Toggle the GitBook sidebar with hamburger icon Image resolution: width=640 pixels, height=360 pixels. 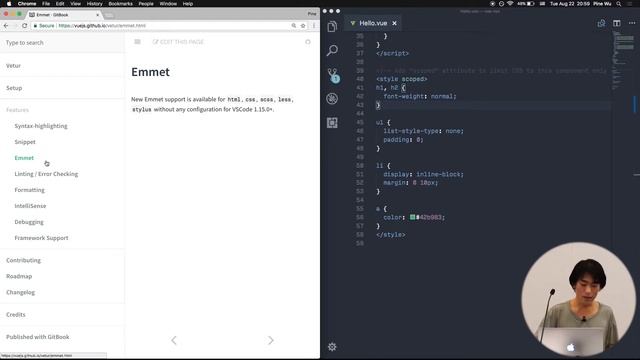click(x=138, y=42)
